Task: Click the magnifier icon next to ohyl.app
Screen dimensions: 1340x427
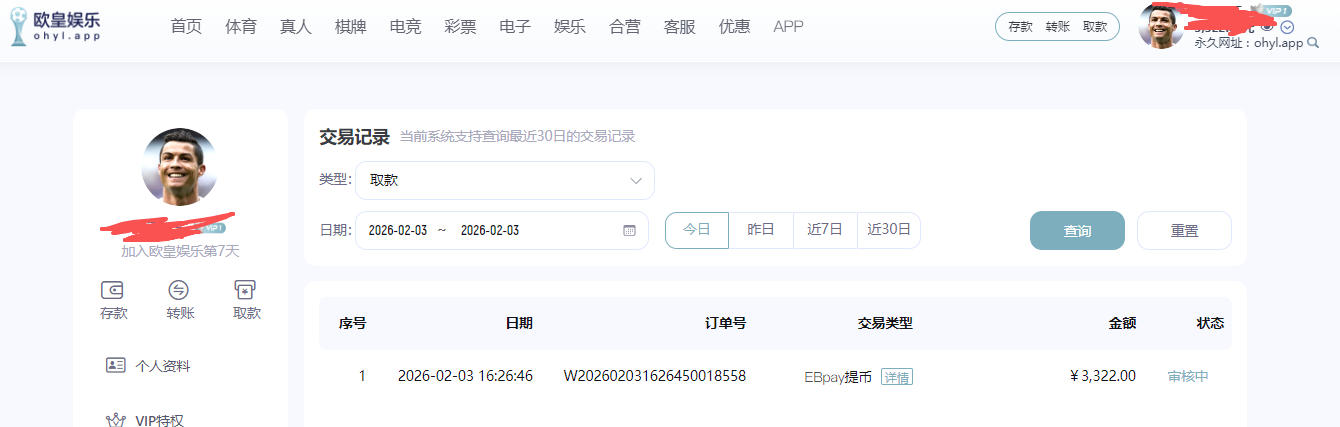Action: click(1313, 43)
